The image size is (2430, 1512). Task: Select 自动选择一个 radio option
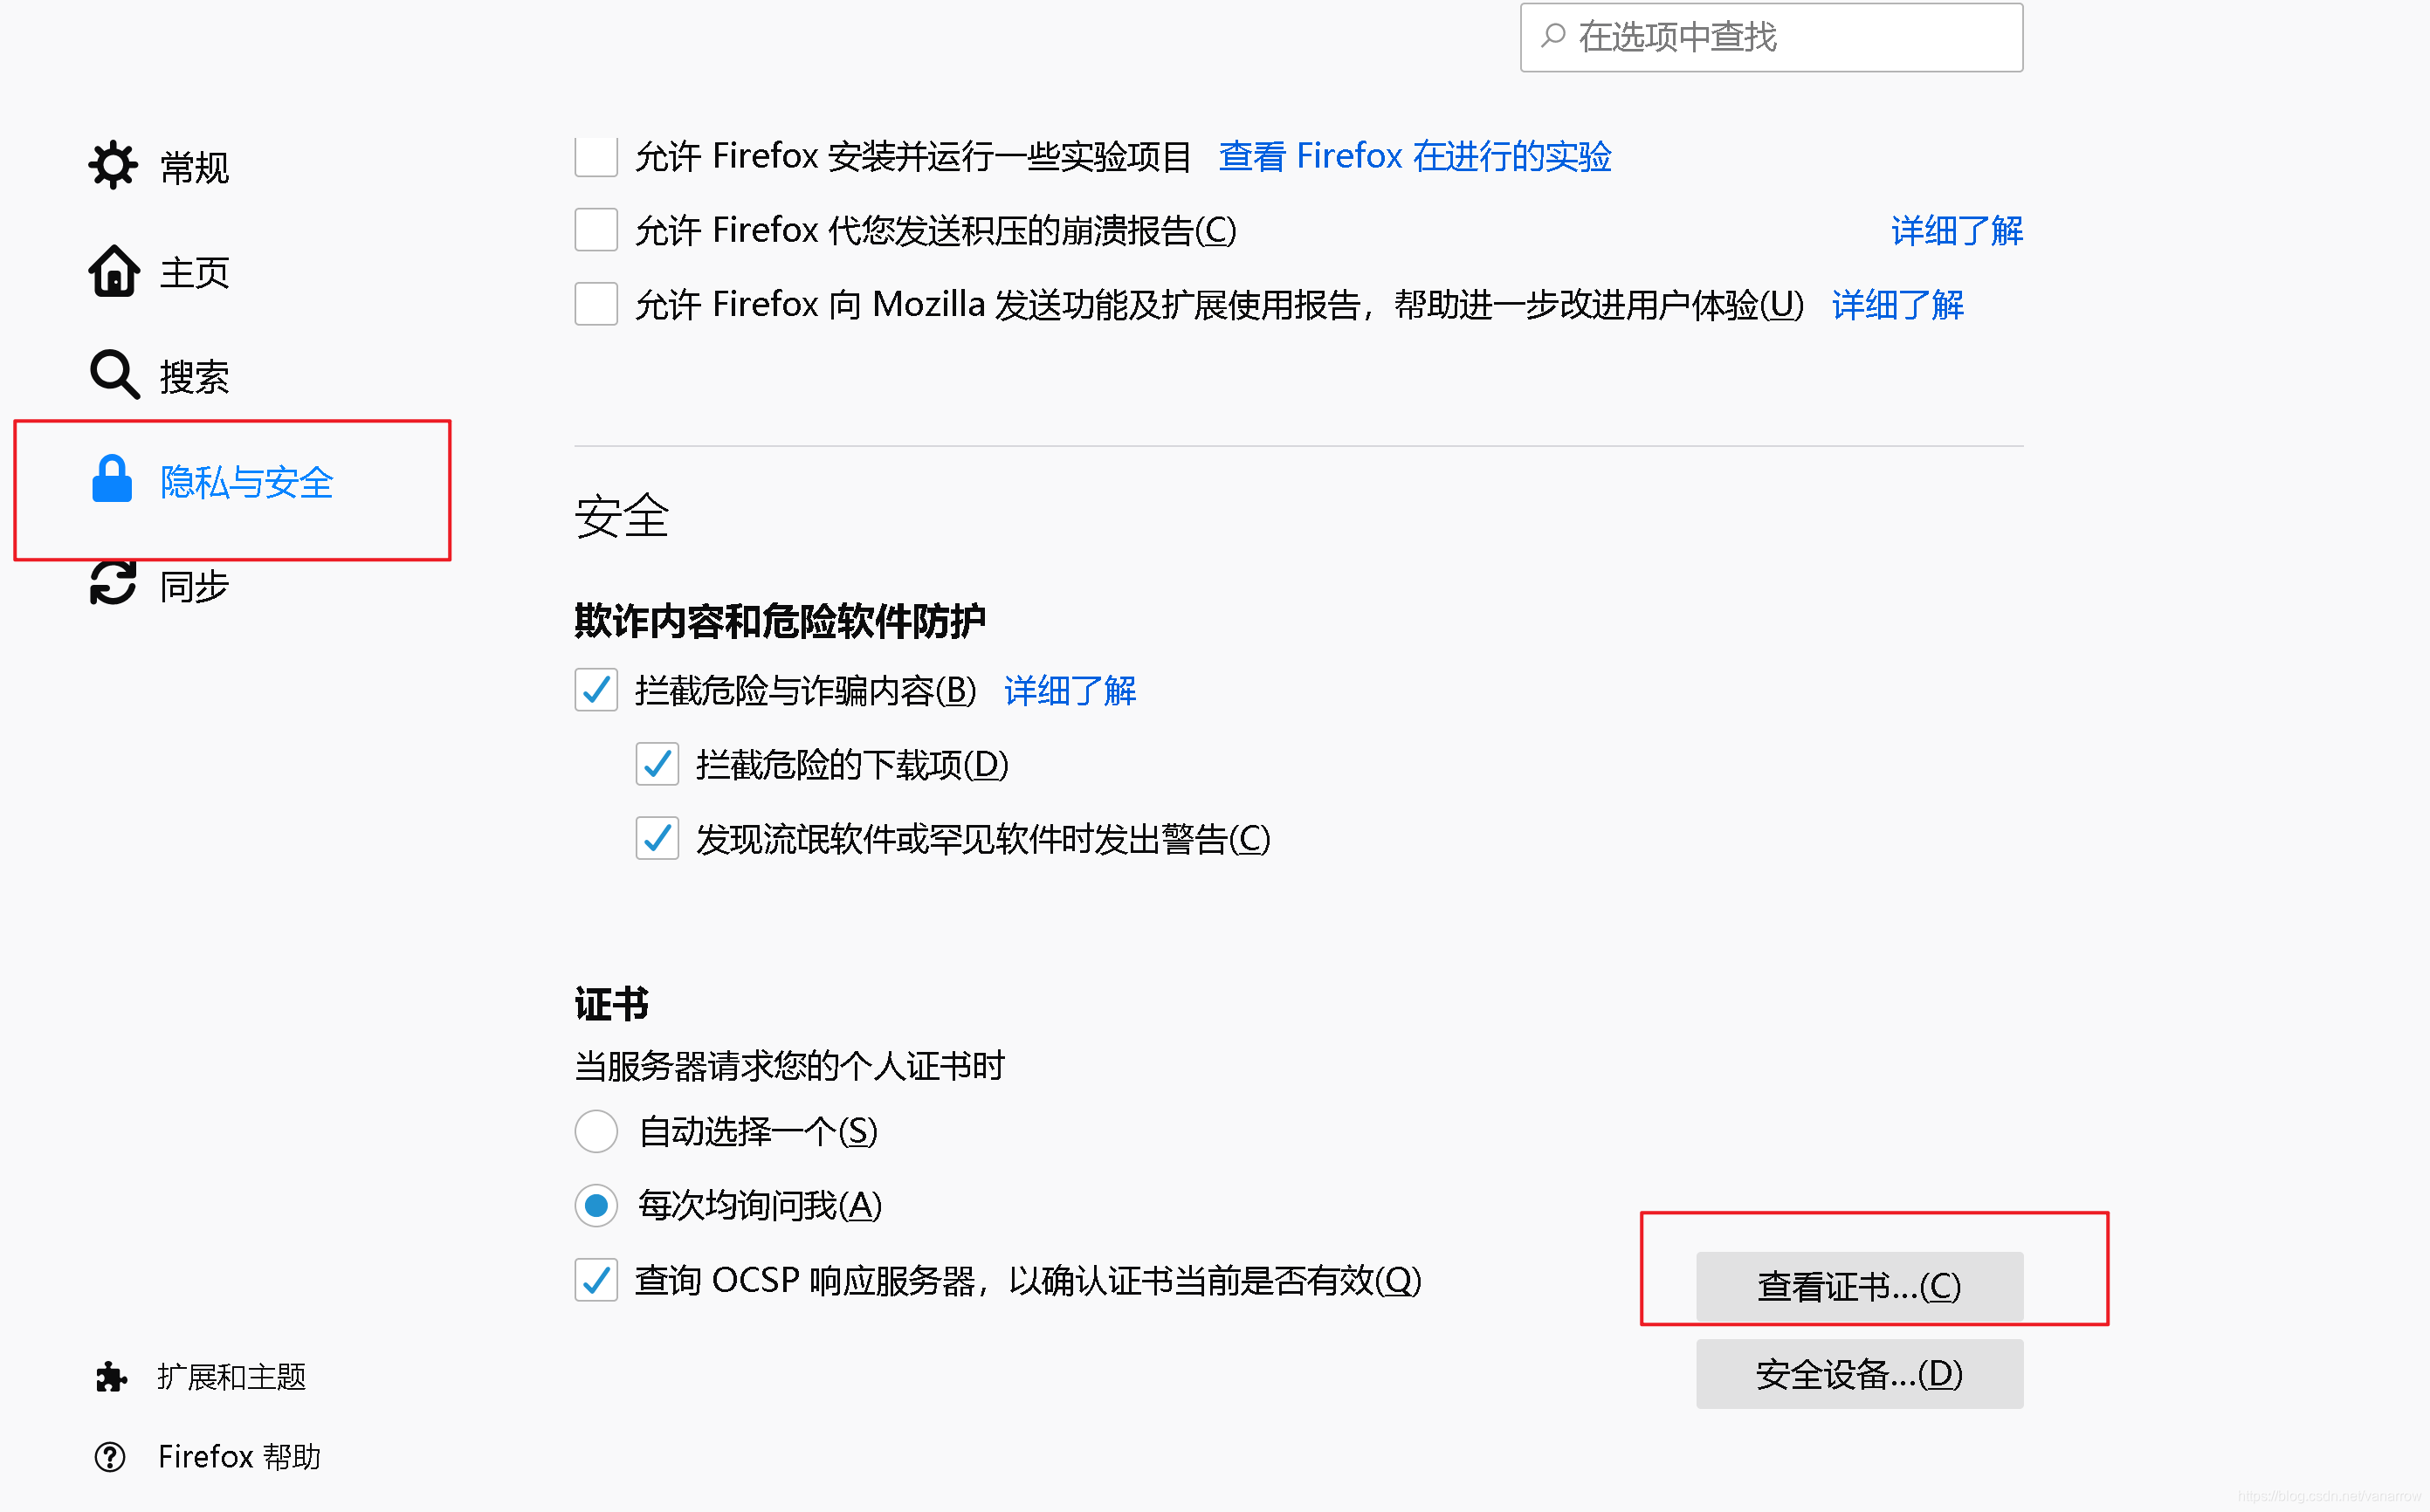[596, 1131]
